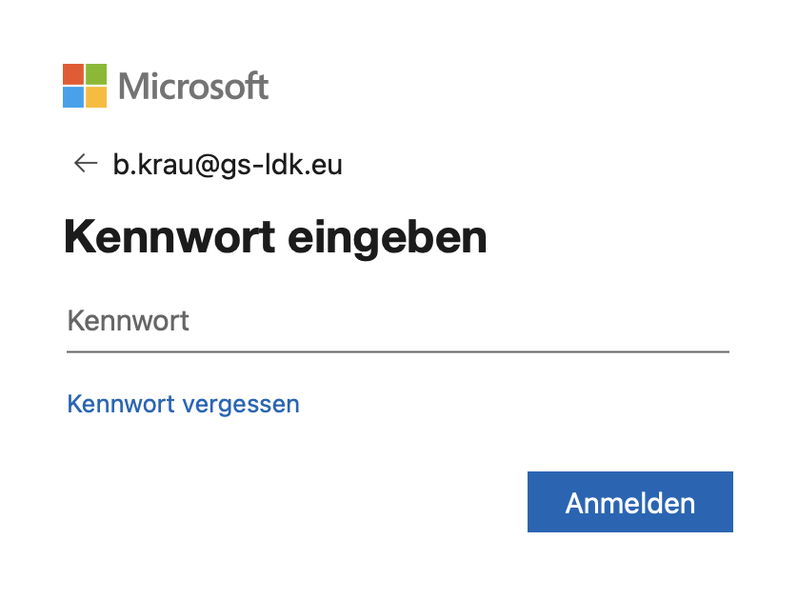Click the yellow square of Microsoft logo
The image size is (798, 600).
(x=96, y=97)
